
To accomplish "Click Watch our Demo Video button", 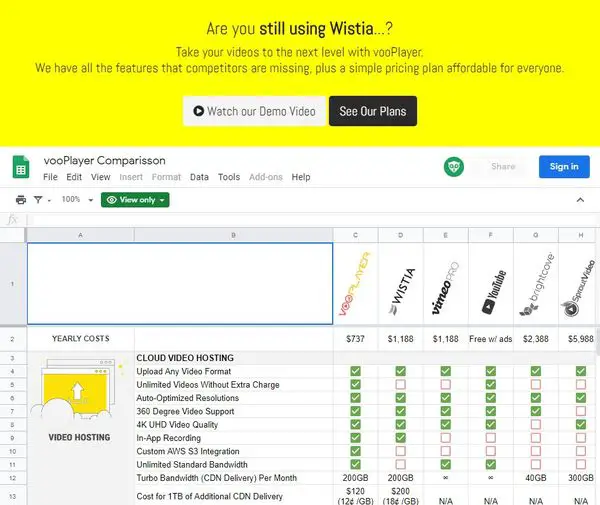I will (x=254, y=111).
